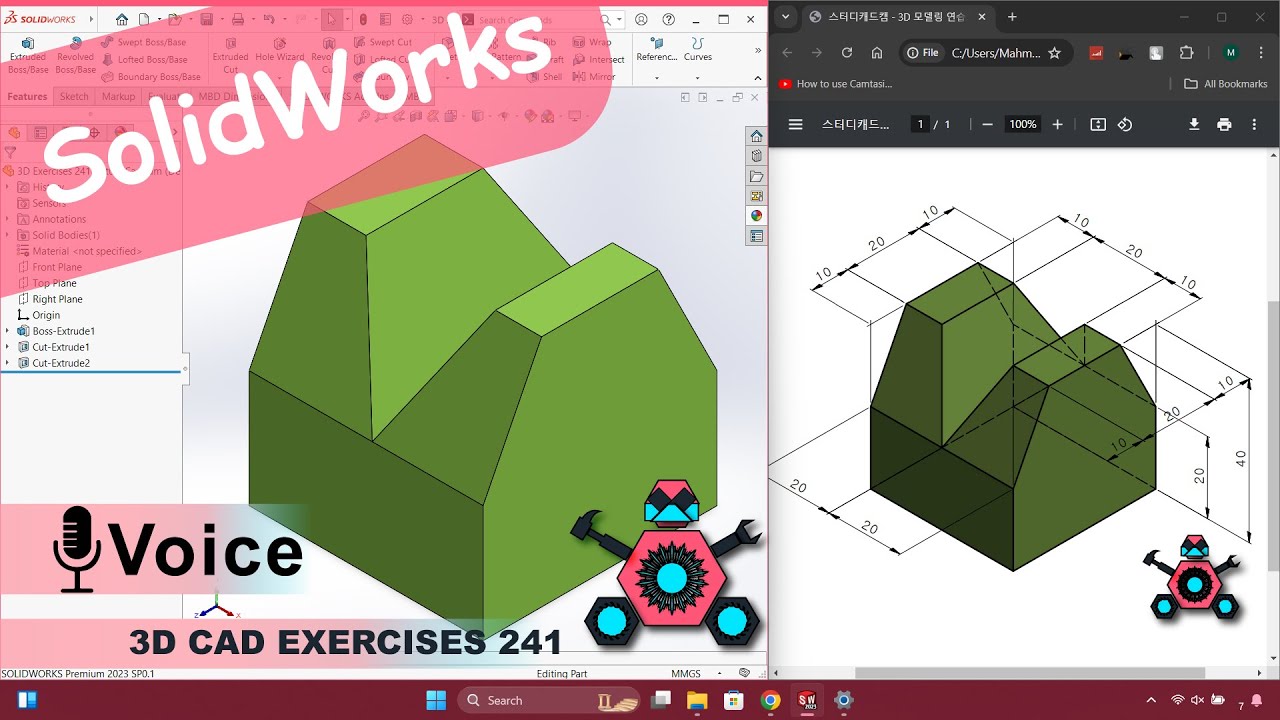Viewport: 1280px width, 720px height.
Task: Expand the Cut-Extrude1 feature node
Action: click(x=8, y=347)
